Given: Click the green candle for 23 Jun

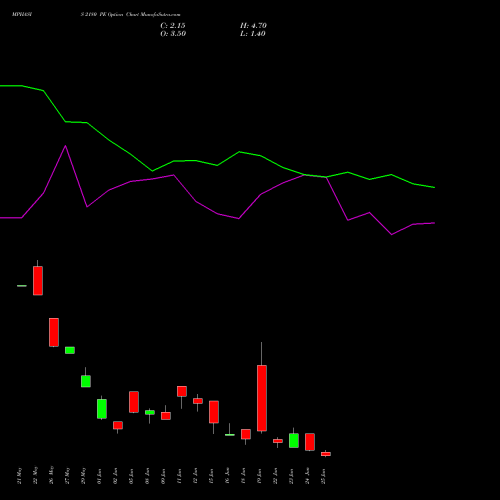Looking at the screenshot, I should click(294, 440).
